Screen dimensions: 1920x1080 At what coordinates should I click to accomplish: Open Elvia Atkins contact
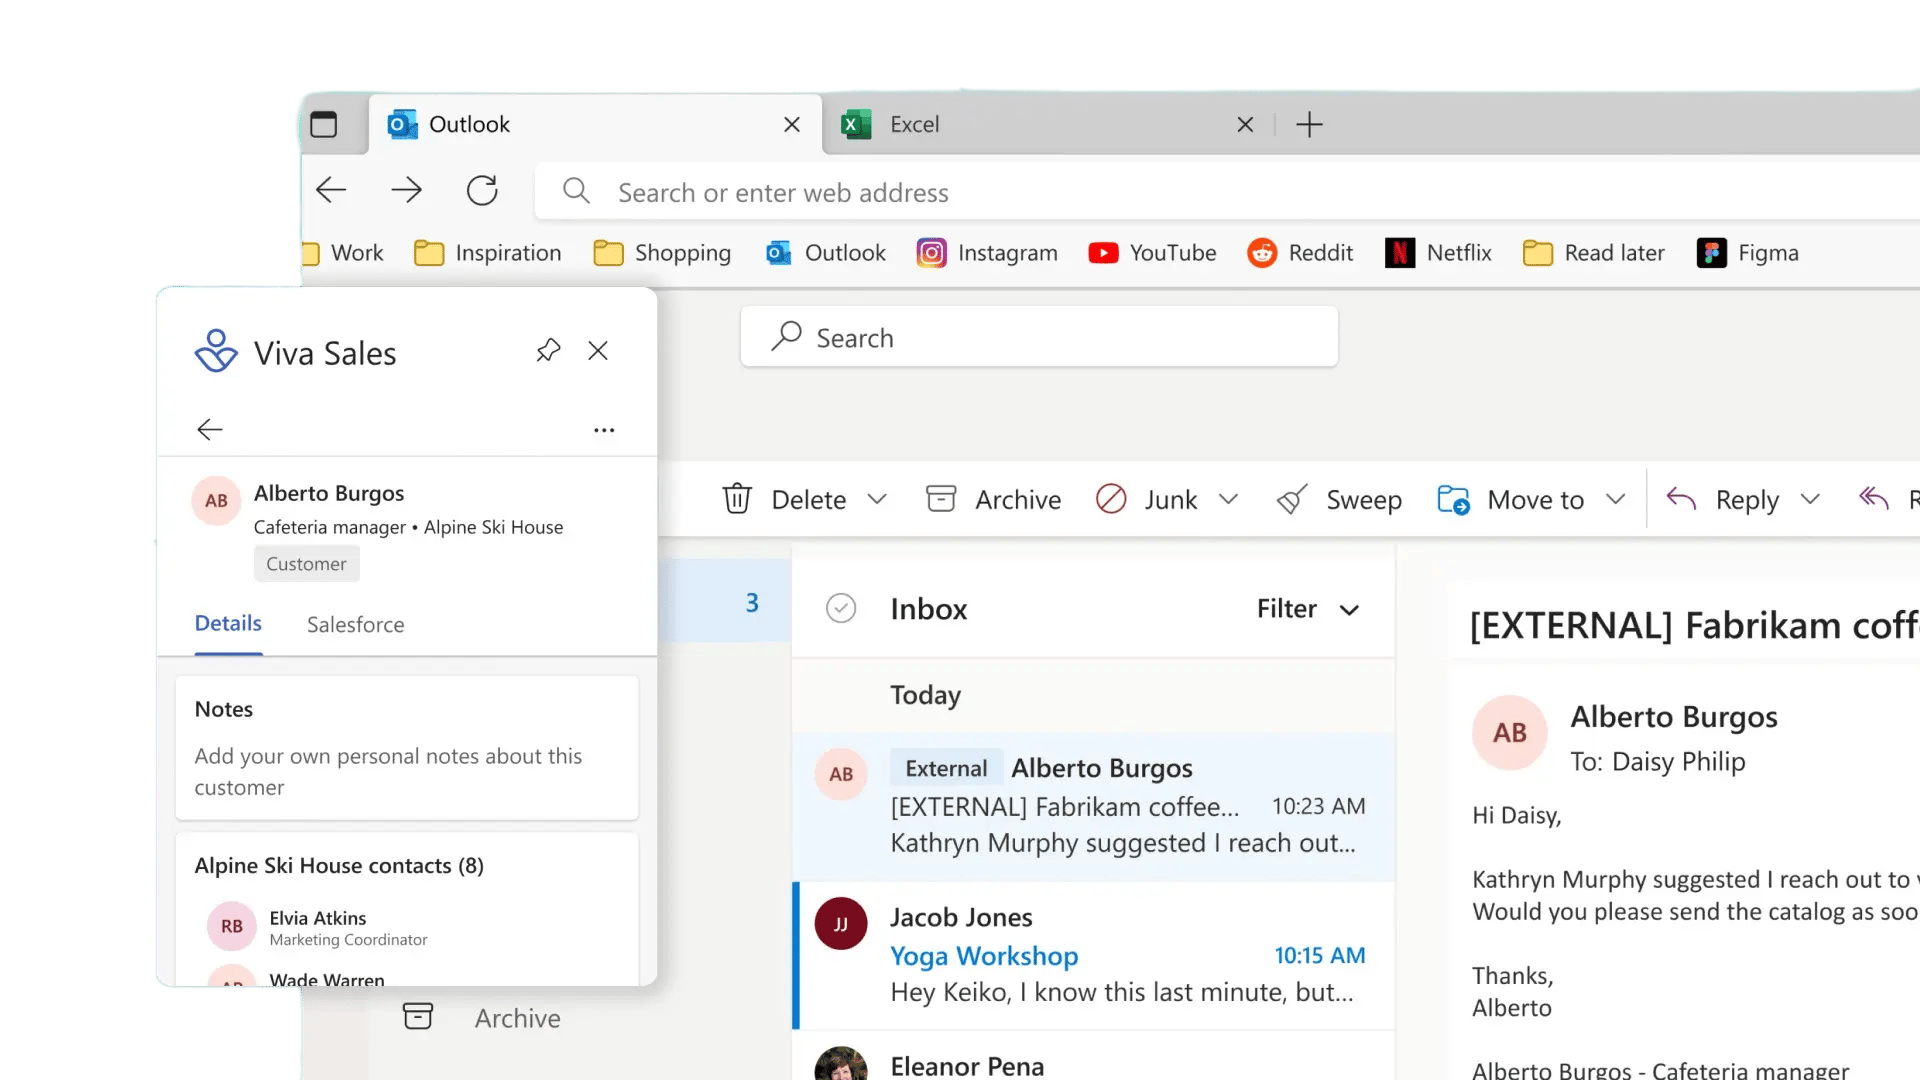point(407,927)
